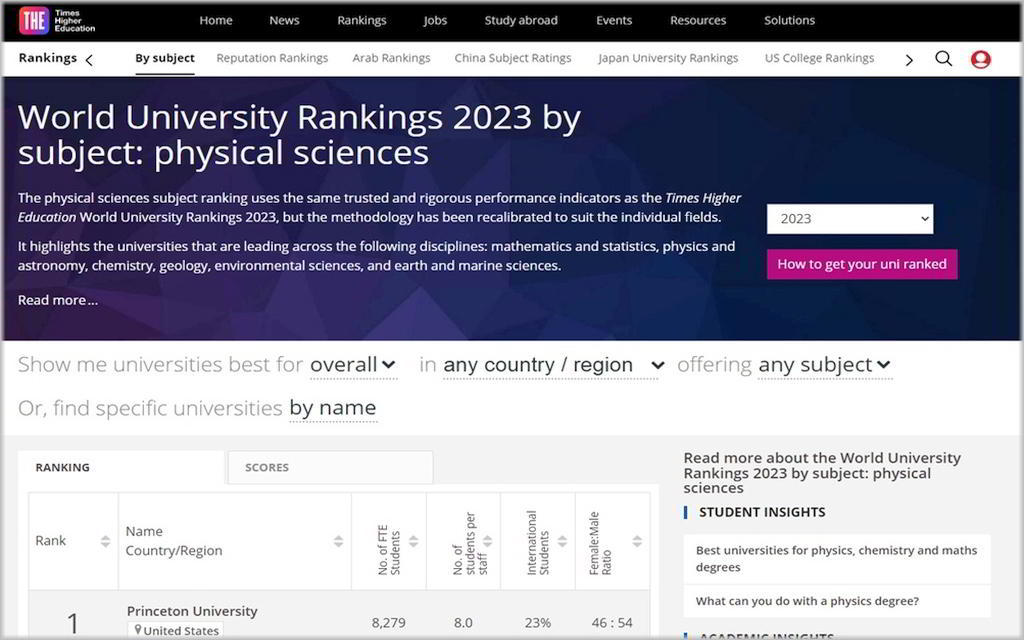Expand the 'overall' best-for dropdown

click(353, 364)
